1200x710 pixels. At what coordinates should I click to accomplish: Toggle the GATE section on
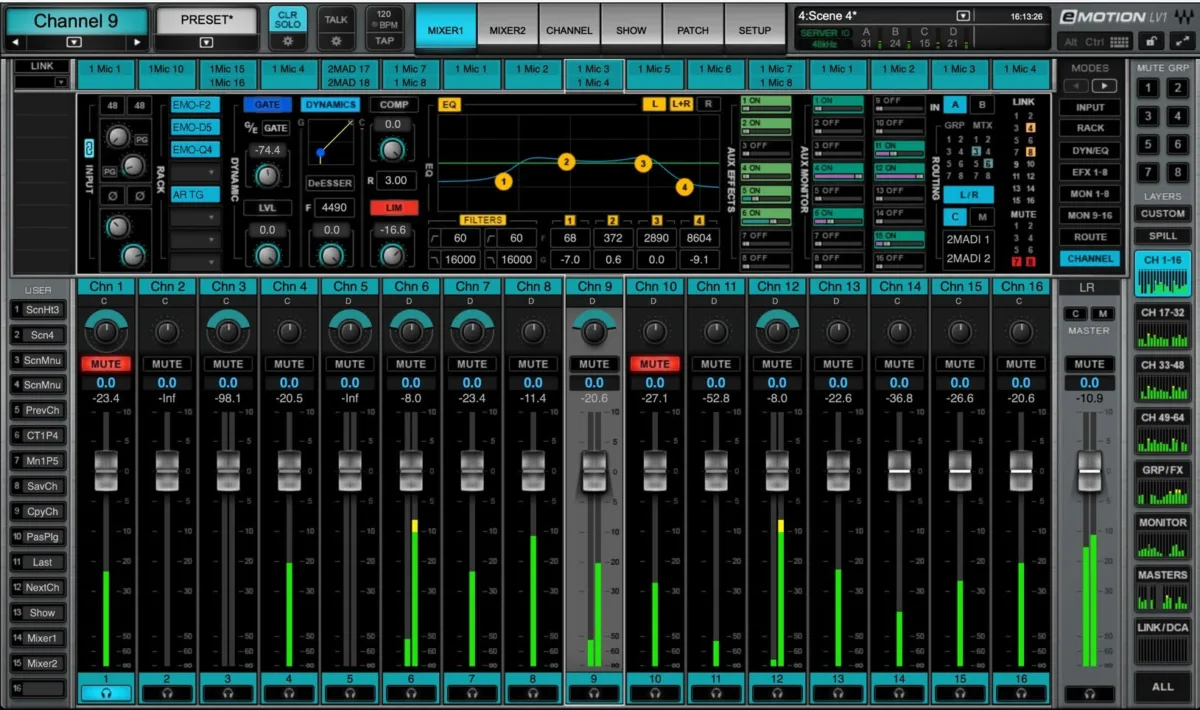point(267,104)
